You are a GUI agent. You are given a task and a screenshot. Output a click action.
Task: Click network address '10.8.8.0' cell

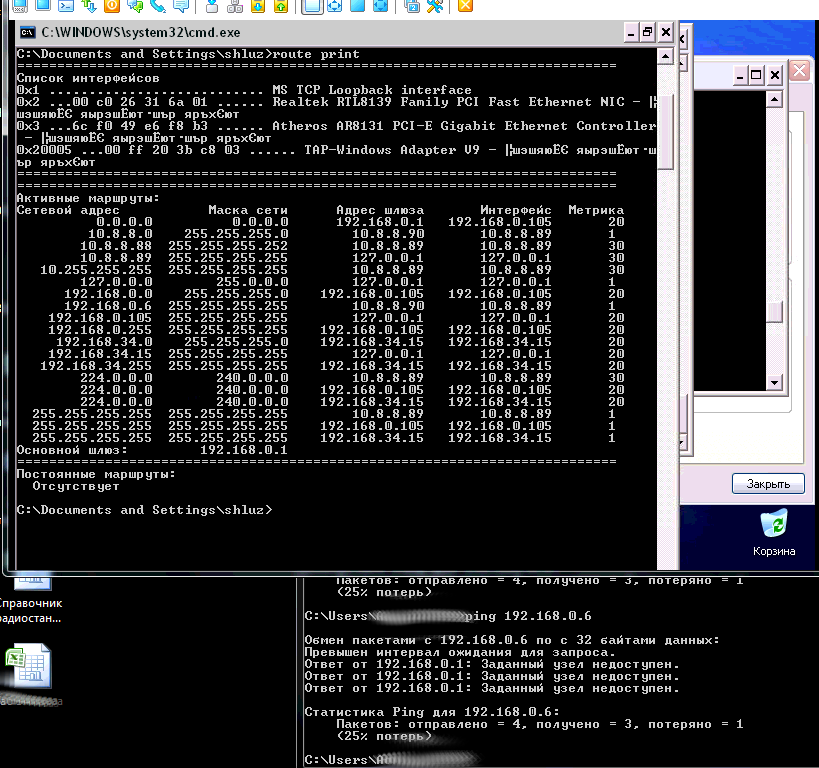click(x=120, y=235)
